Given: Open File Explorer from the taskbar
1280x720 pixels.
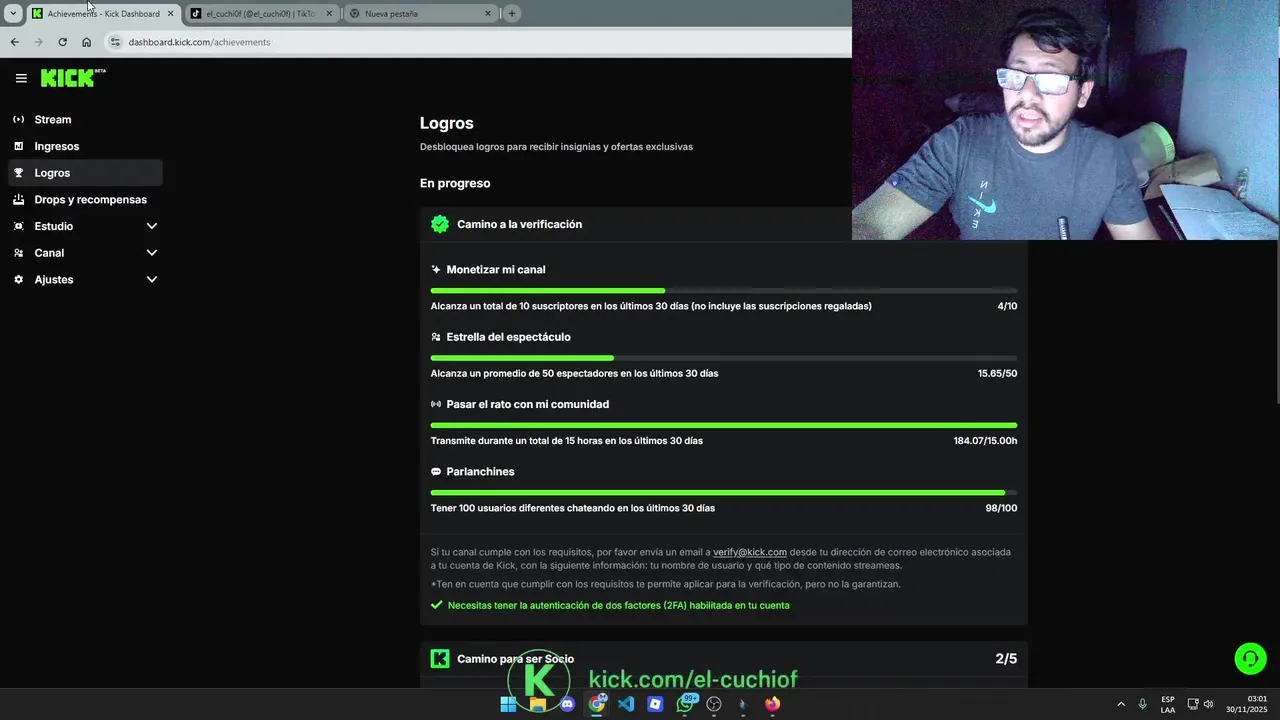Looking at the screenshot, I should coord(538,704).
